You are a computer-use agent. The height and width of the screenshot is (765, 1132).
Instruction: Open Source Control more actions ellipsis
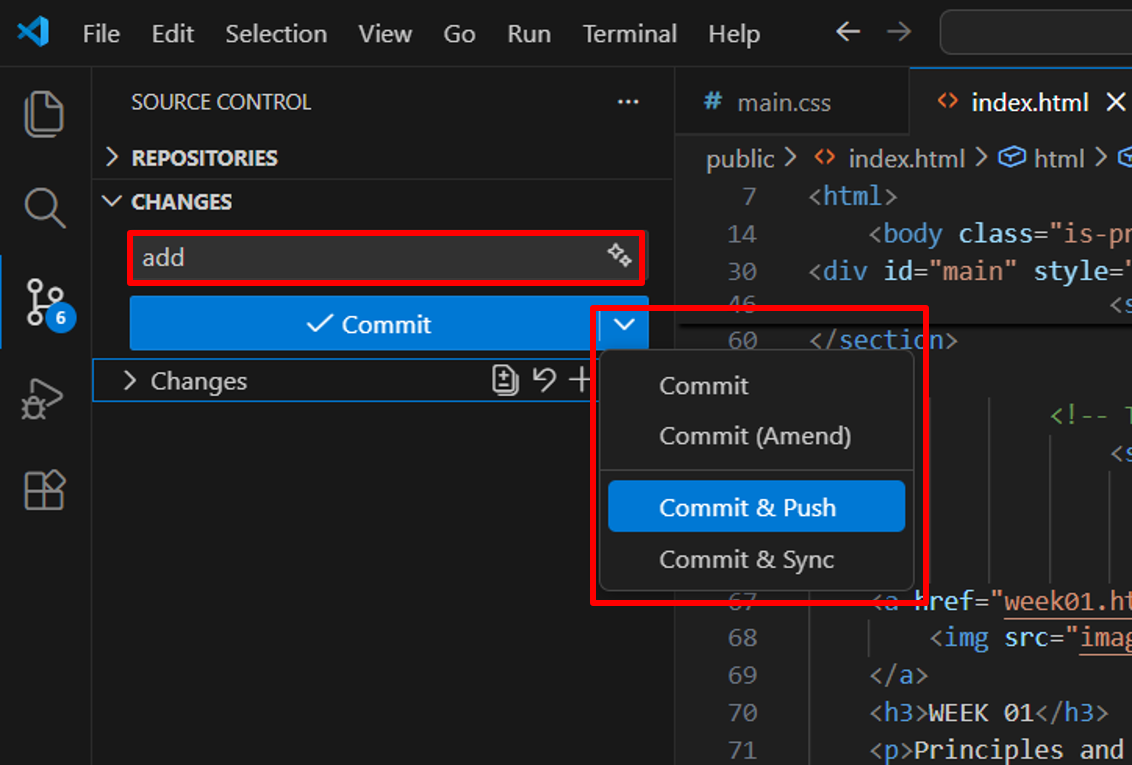coord(628,102)
